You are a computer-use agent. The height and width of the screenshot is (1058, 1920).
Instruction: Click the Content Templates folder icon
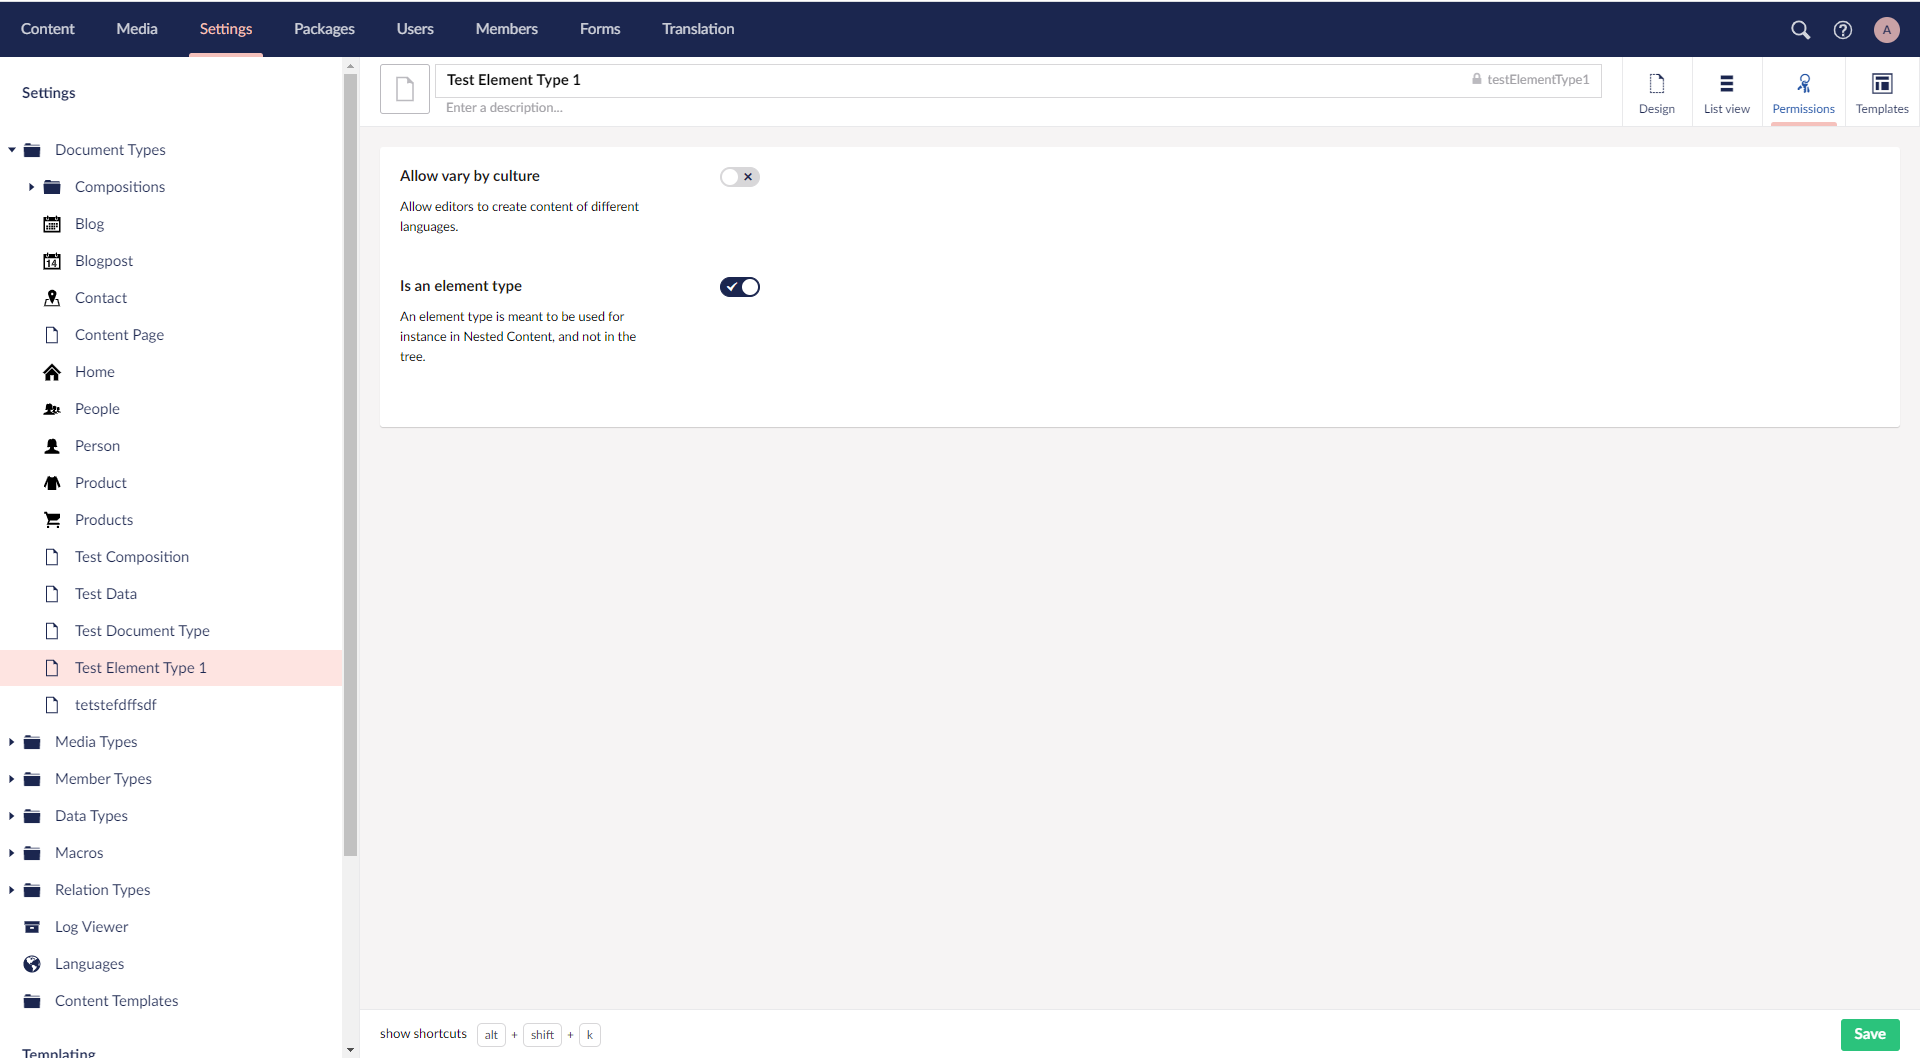coord(32,1001)
